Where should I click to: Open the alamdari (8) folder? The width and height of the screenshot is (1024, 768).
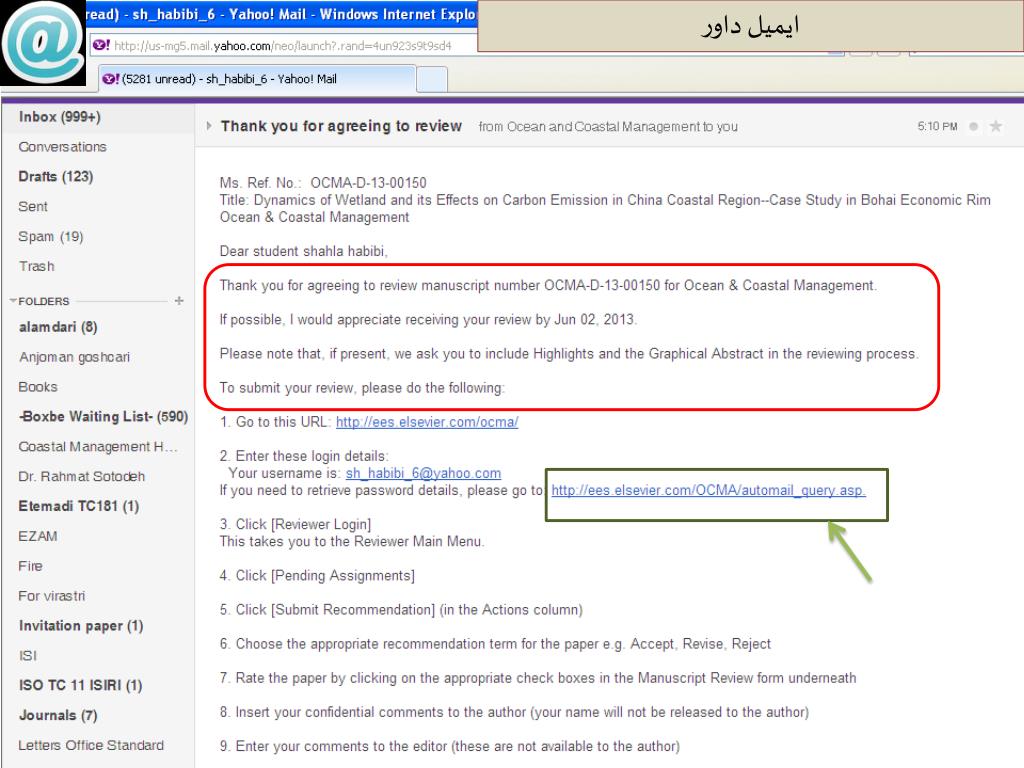click(x=58, y=327)
